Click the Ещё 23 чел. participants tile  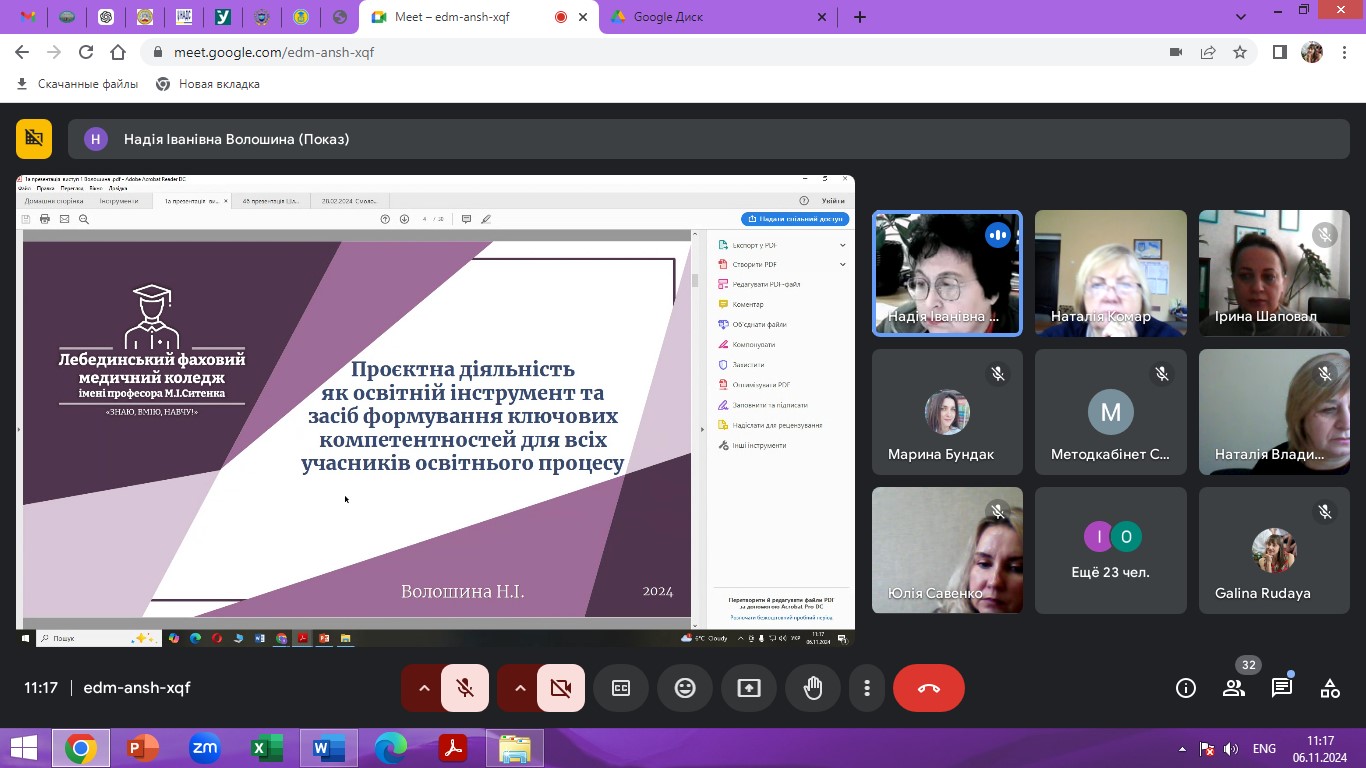point(1110,550)
